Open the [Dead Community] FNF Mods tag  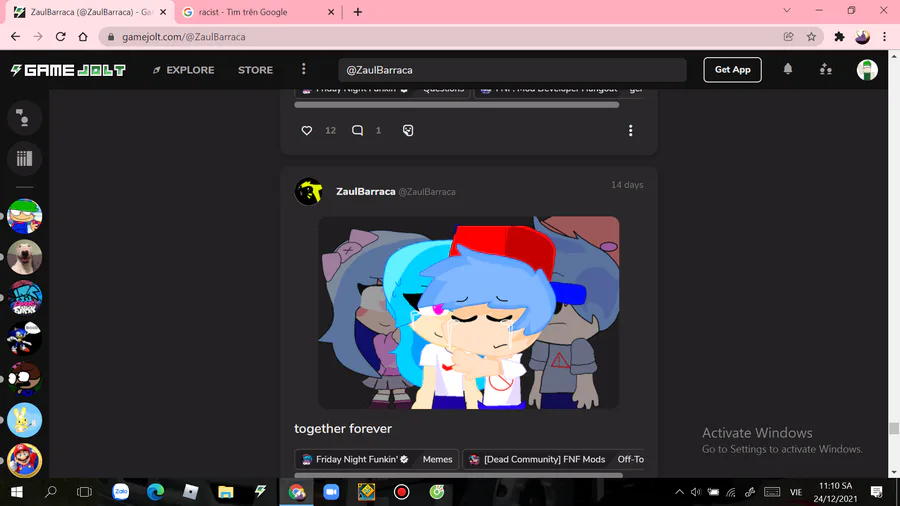coord(539,459)
